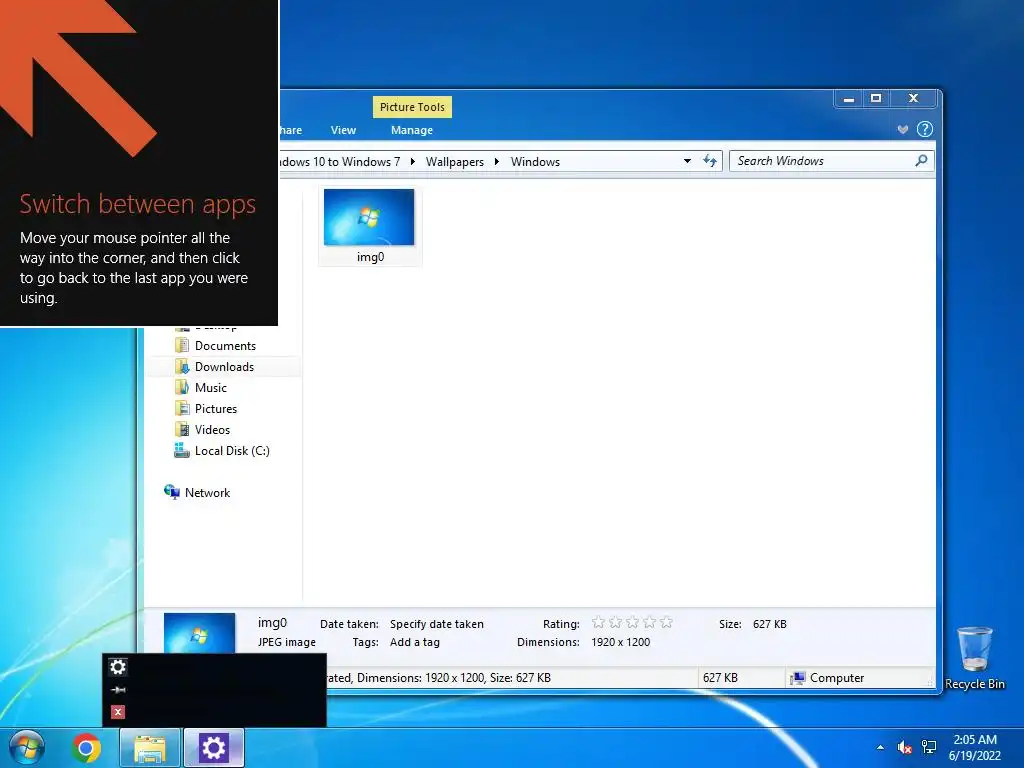This screenshot has width=1024, height=768.
Task: Open the Picture Tools contextual tab
Action: coord(412,107)
